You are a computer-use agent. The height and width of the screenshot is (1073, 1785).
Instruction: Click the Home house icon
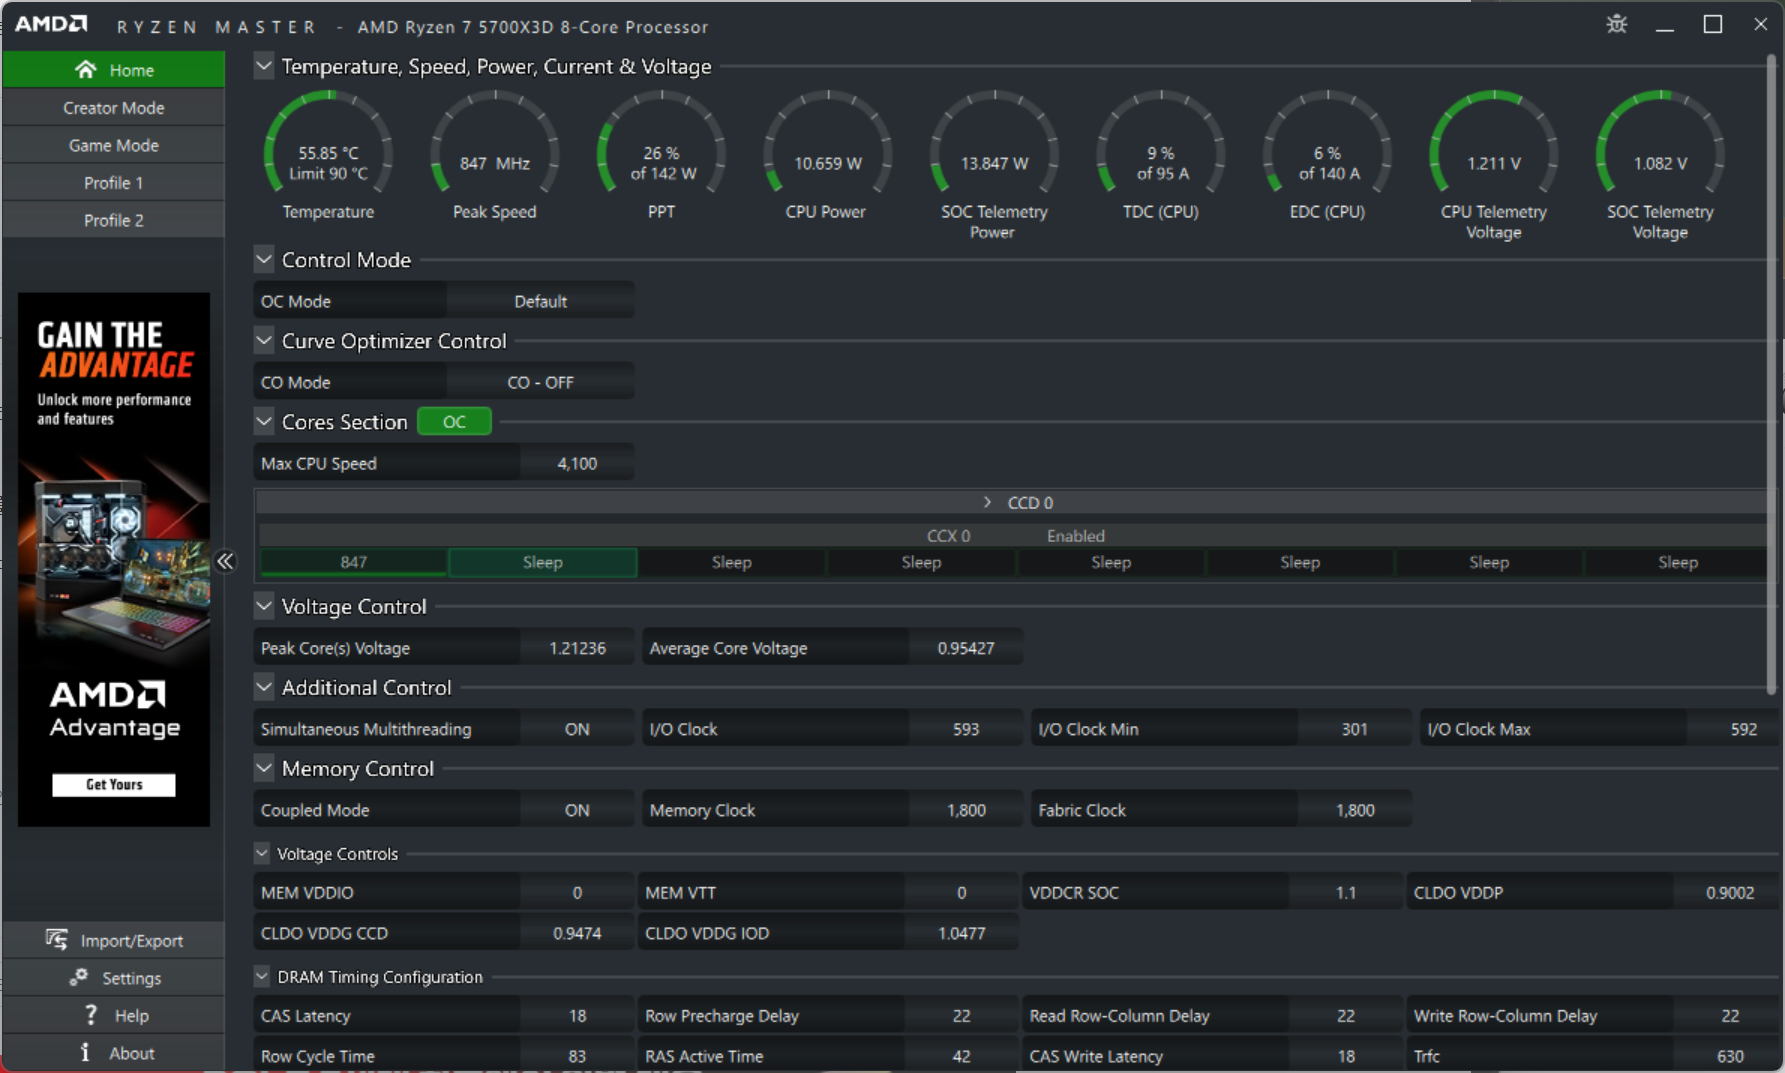click(x=86, y=69)
